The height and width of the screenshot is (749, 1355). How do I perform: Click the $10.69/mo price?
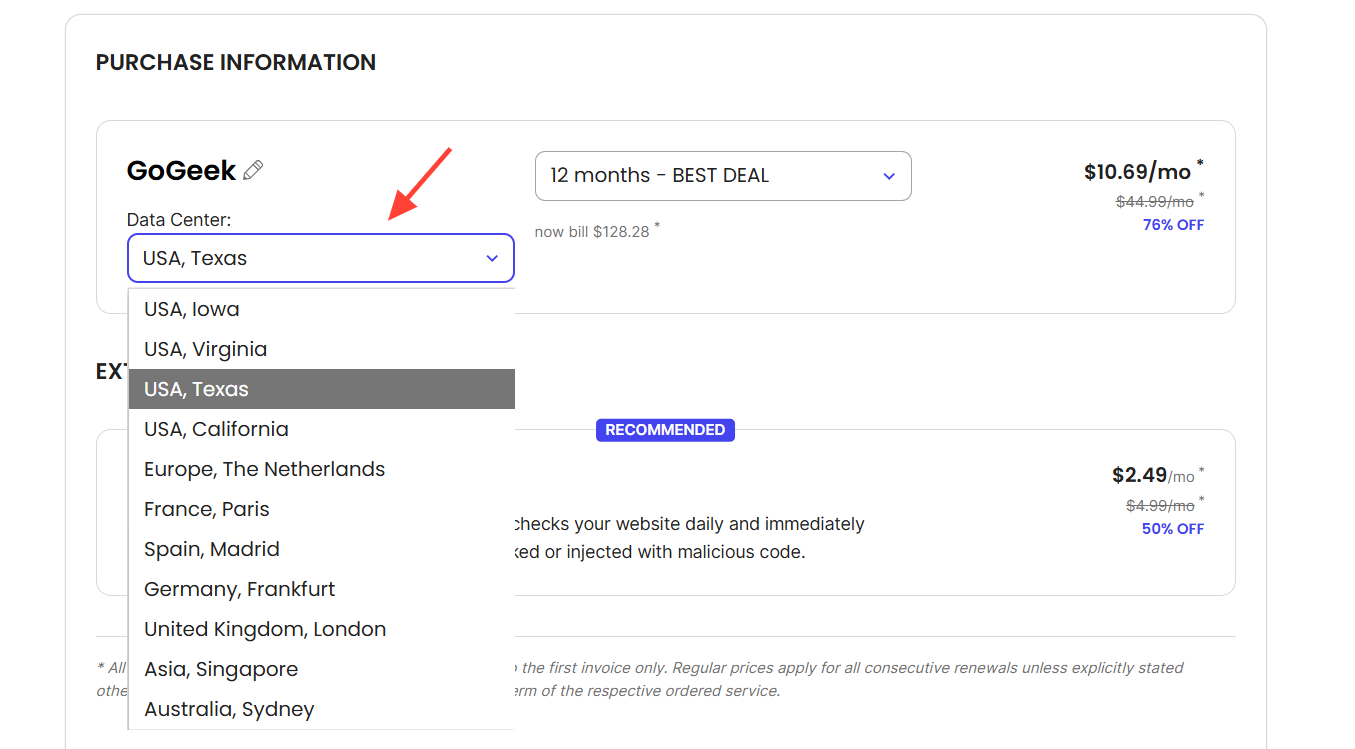1138,172
